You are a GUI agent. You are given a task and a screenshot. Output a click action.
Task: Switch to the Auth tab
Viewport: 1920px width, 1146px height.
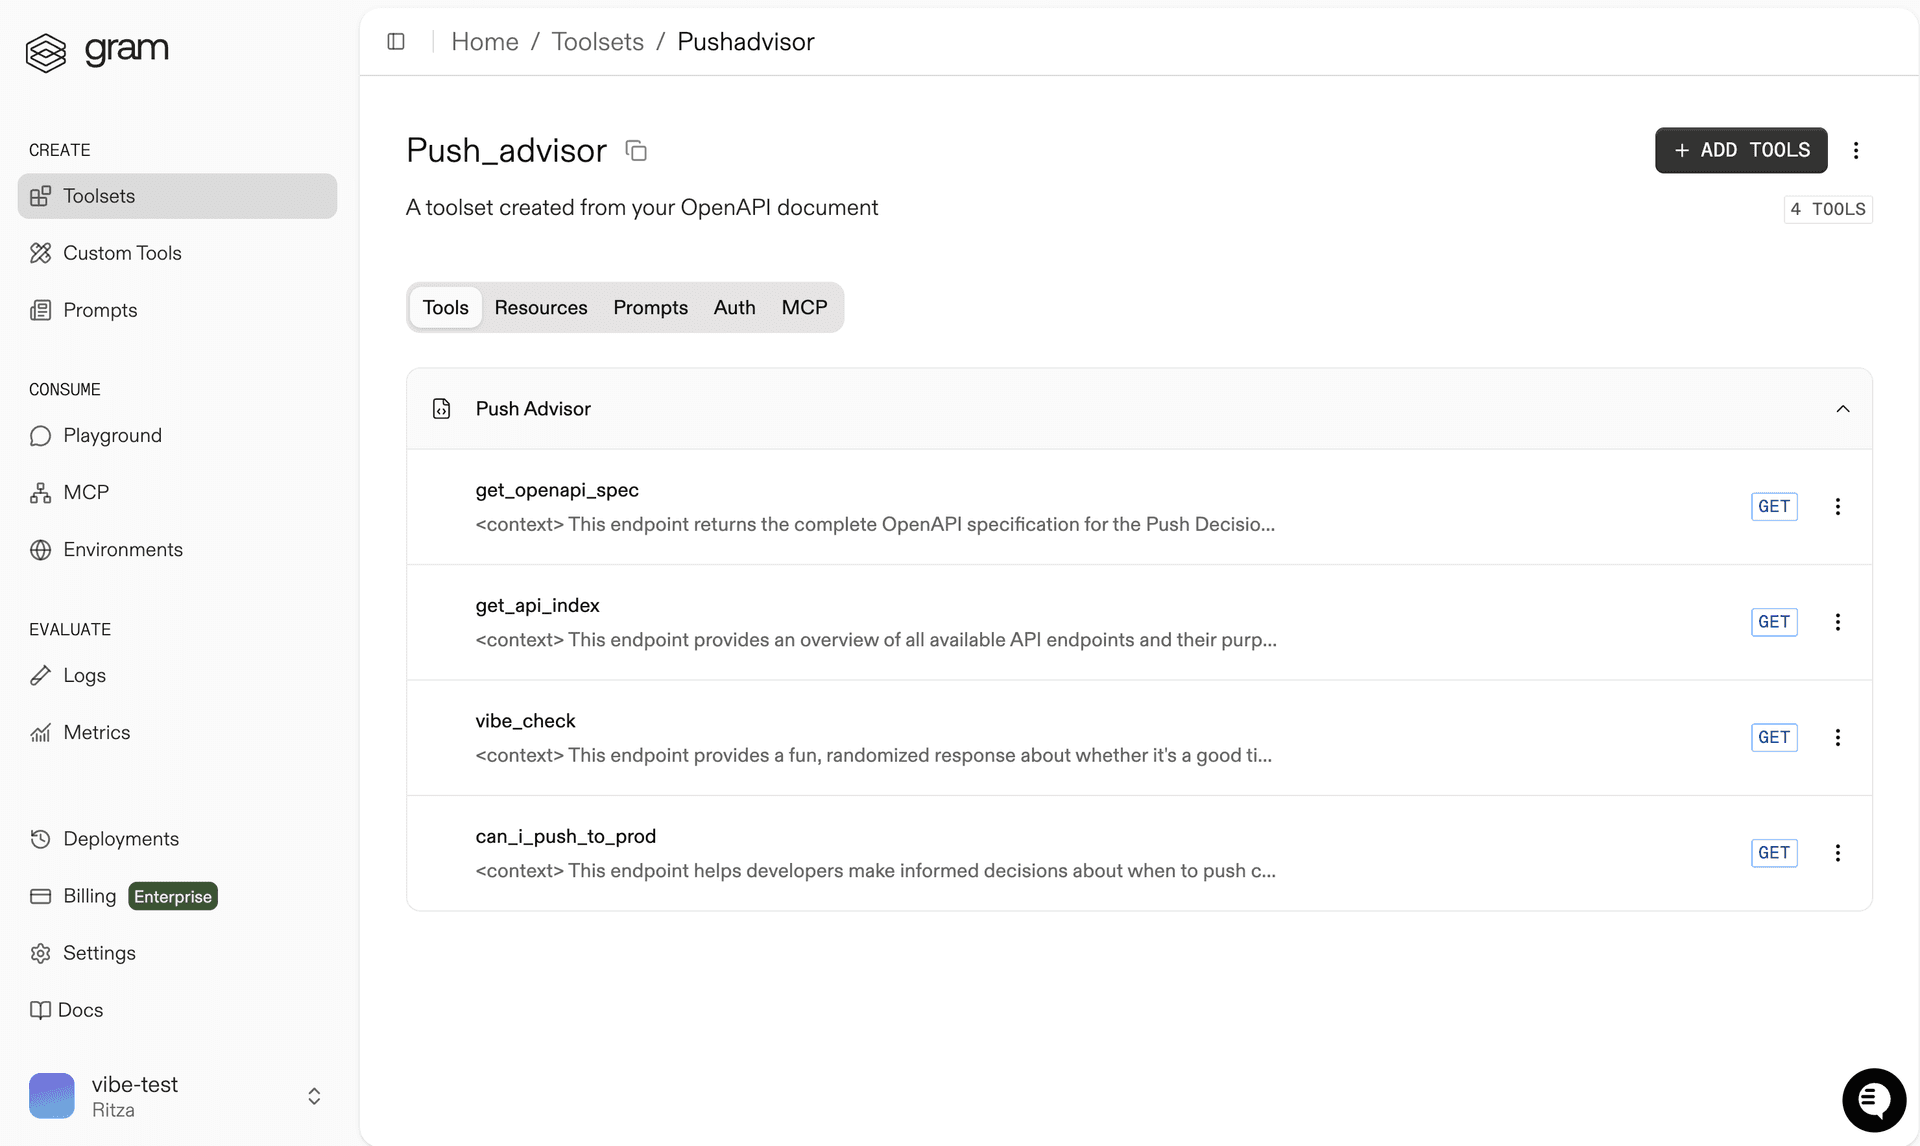pyautogui.click(x=734, y=307)
